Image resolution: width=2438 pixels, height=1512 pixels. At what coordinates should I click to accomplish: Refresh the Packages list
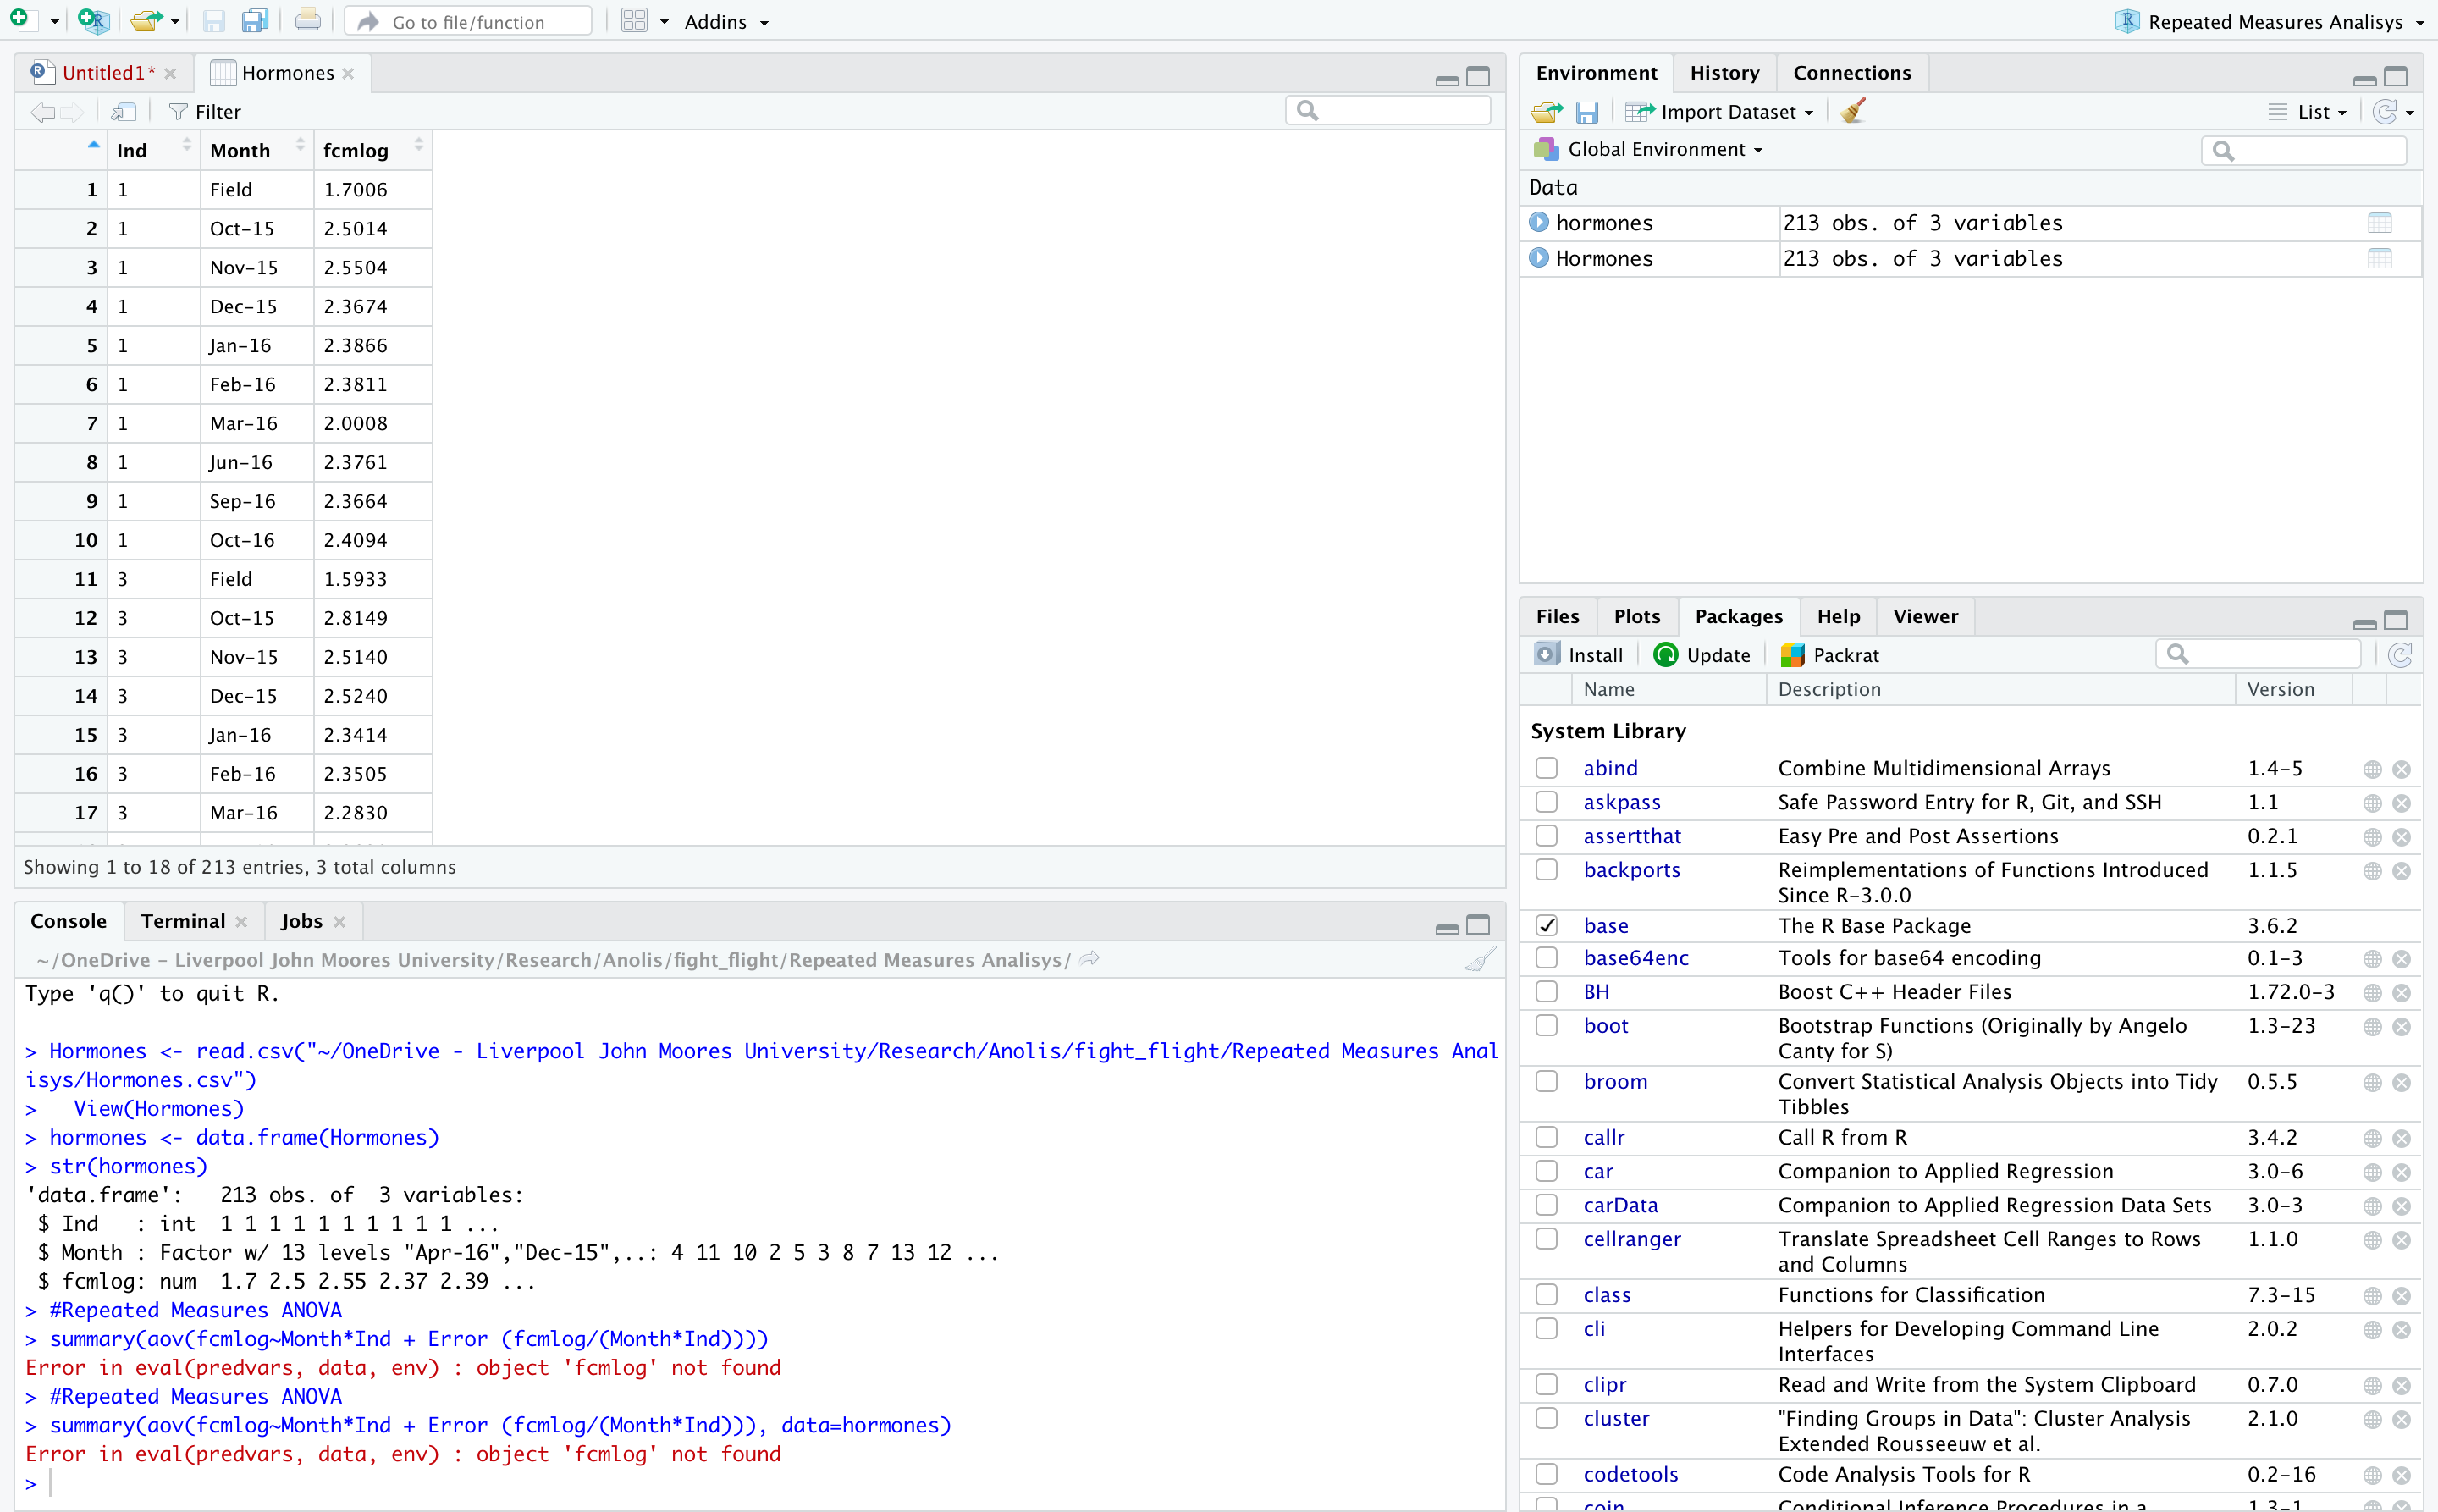click(2400, 655)
